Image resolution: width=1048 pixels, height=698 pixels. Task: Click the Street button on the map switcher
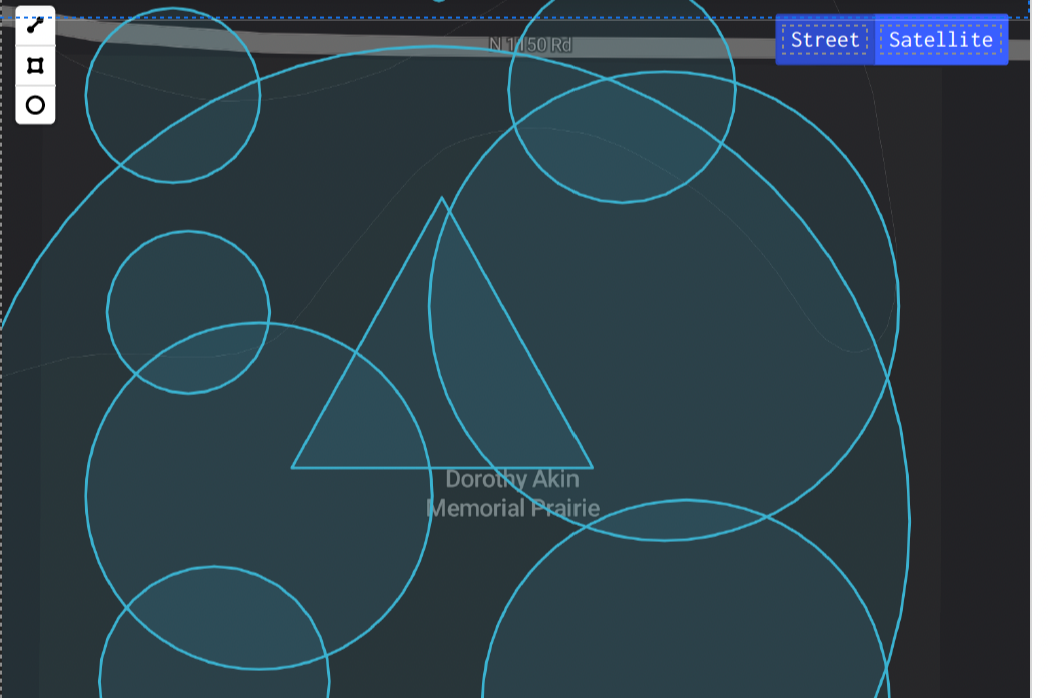[x=824, y=40]
